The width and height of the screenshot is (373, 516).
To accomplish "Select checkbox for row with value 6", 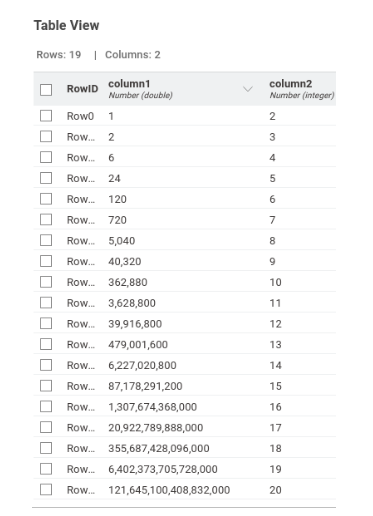I will click(x=46, y=157).
